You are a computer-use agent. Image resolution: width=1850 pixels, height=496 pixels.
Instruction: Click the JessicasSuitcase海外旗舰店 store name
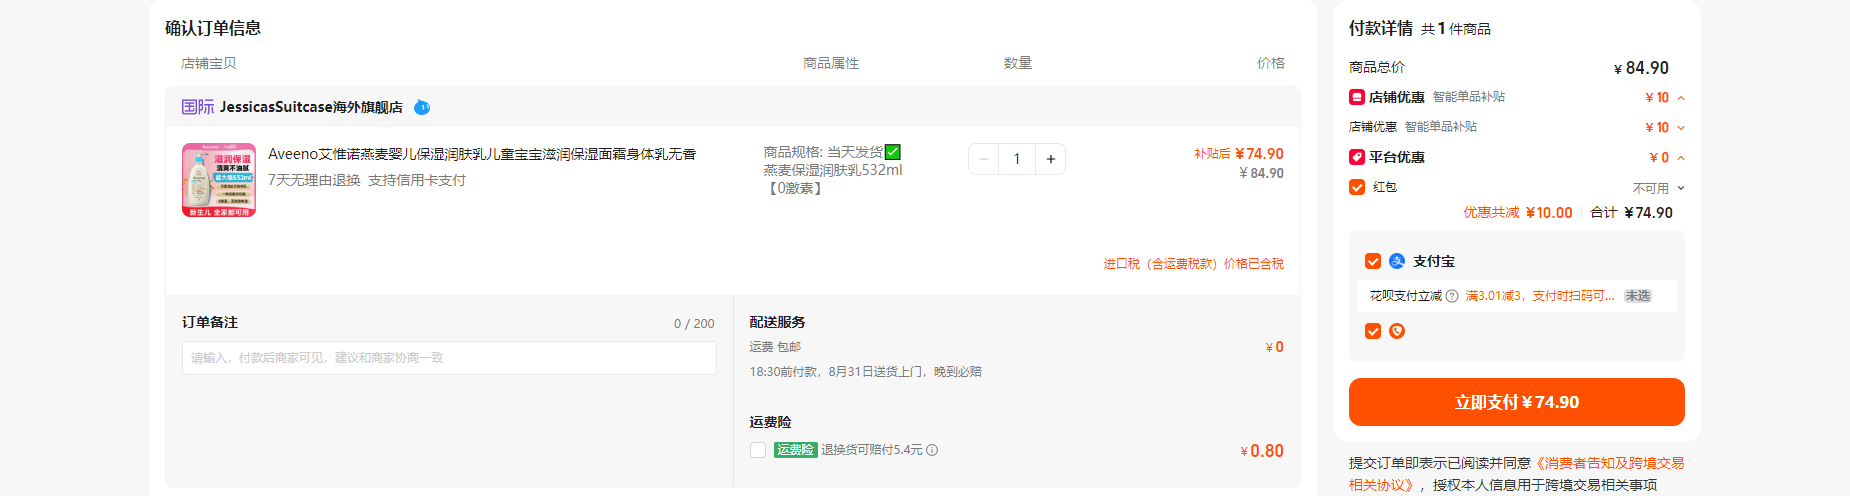pos(311,107)
